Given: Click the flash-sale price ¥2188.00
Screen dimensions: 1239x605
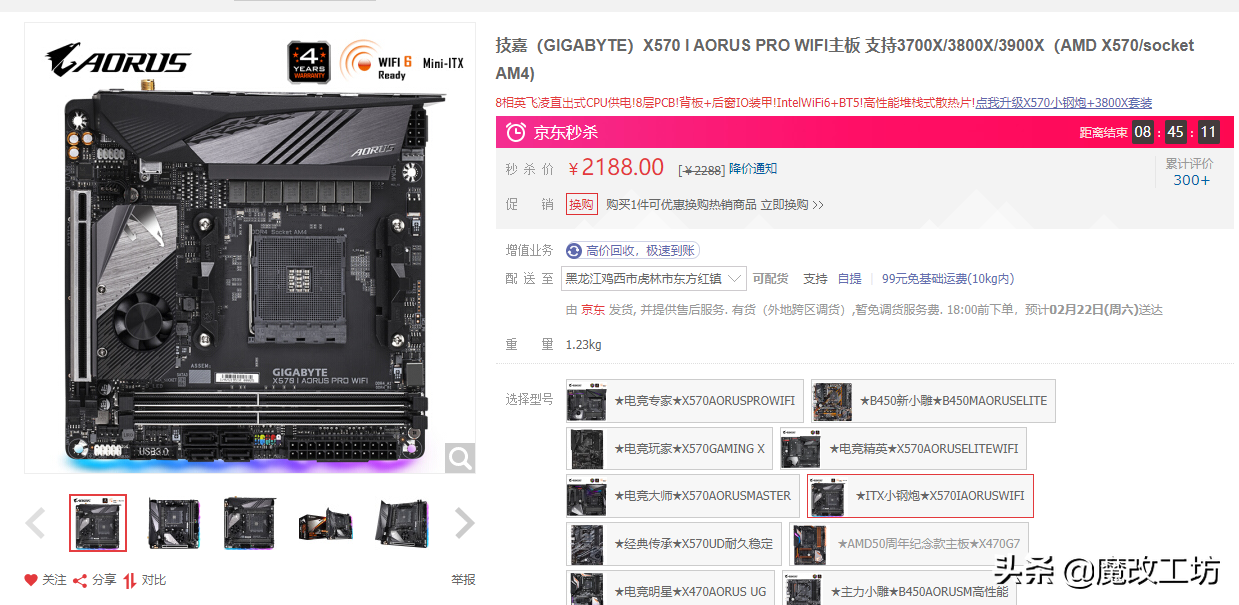Looking at the screenshot, I should 616,167.
